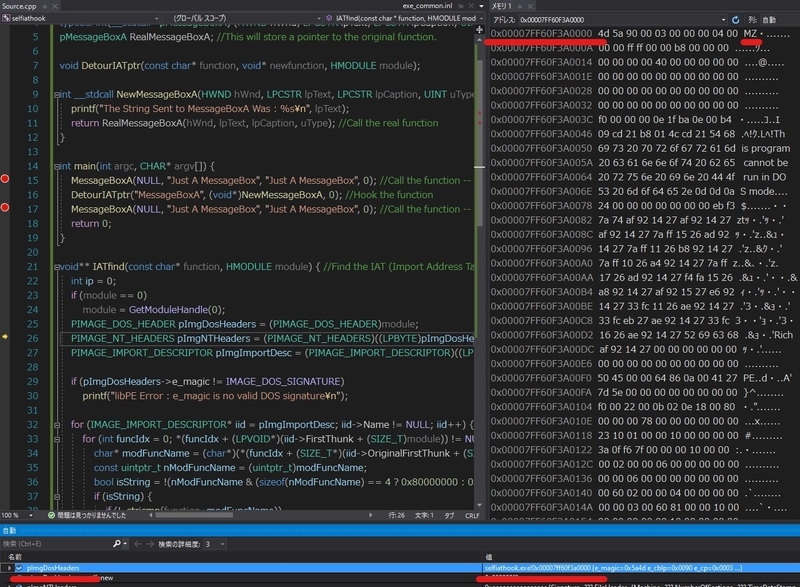Click memory row 0x00007FF60F3A0050 'is program'
Screen dimensions: 800x587
[640, 148]
